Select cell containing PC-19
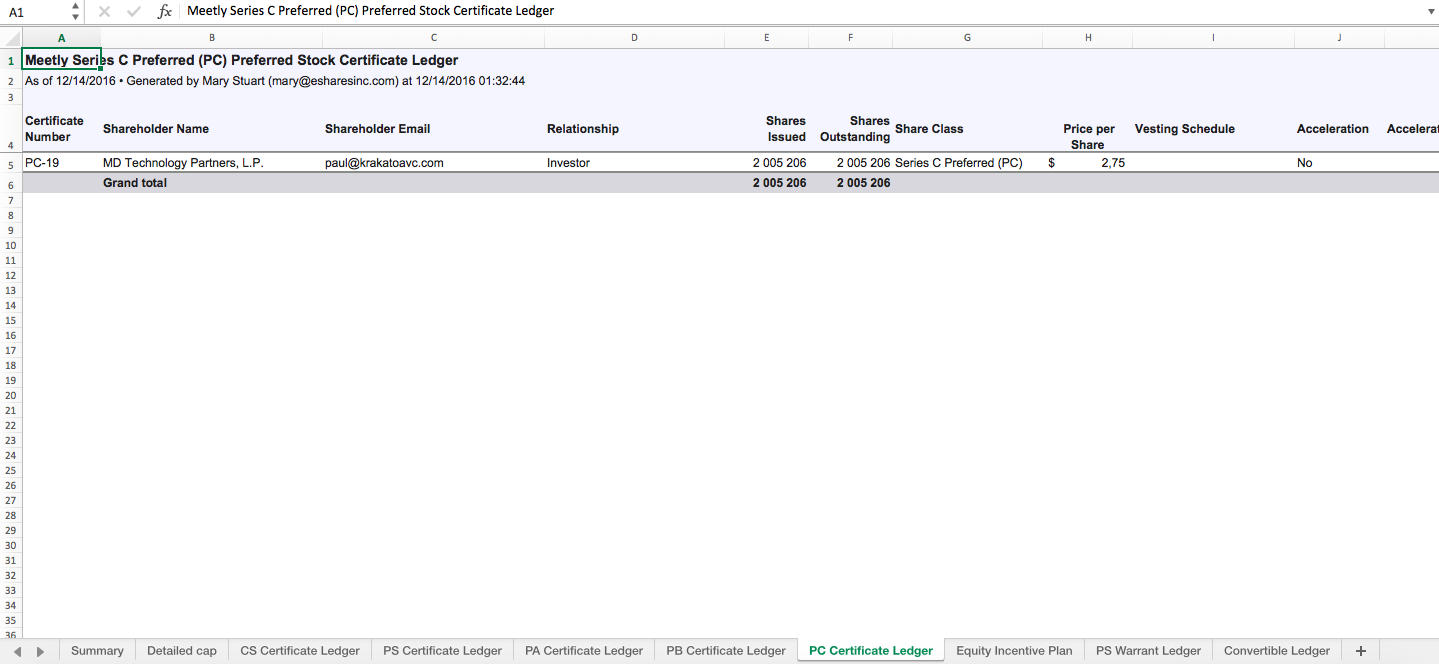Screen dimensions: 1439x664 click(x=62, y=163)
